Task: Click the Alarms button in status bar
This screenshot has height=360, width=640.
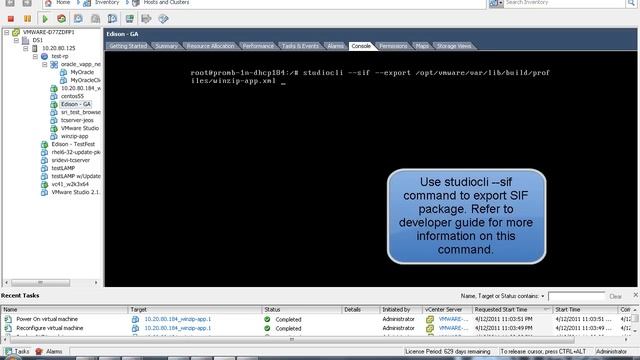Action: coord(49,351)
